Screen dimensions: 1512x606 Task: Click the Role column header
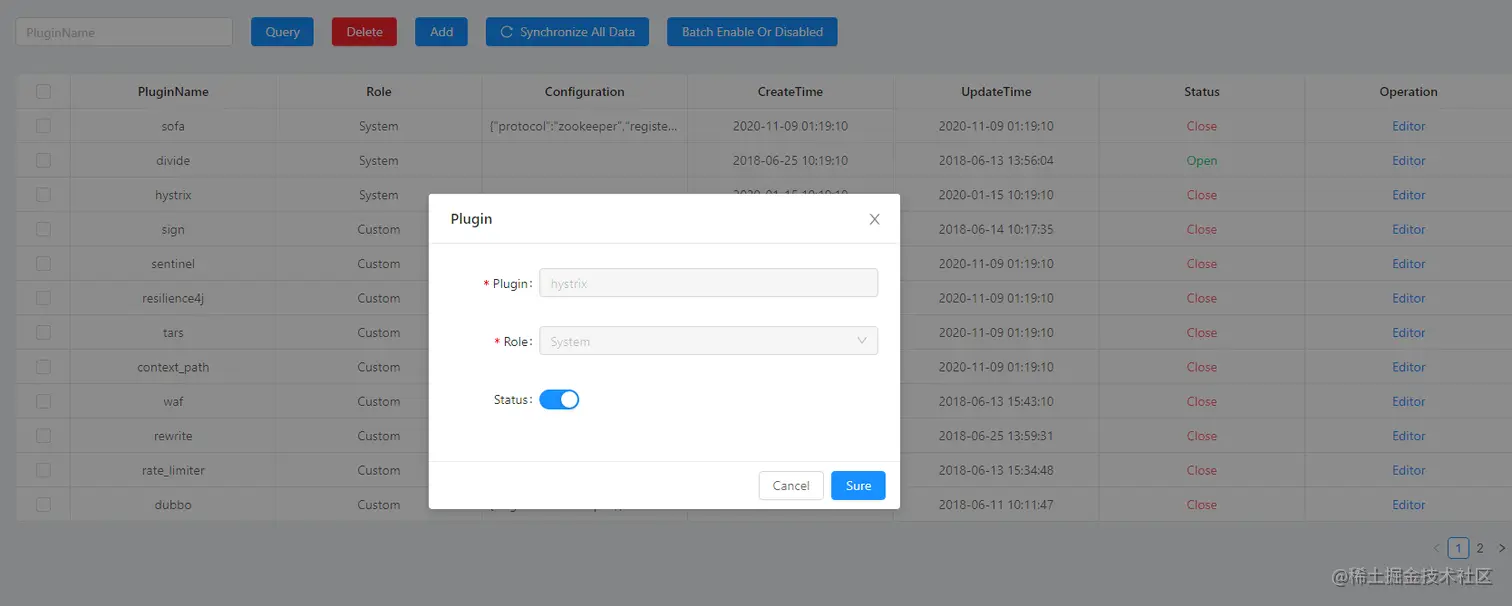379,91
